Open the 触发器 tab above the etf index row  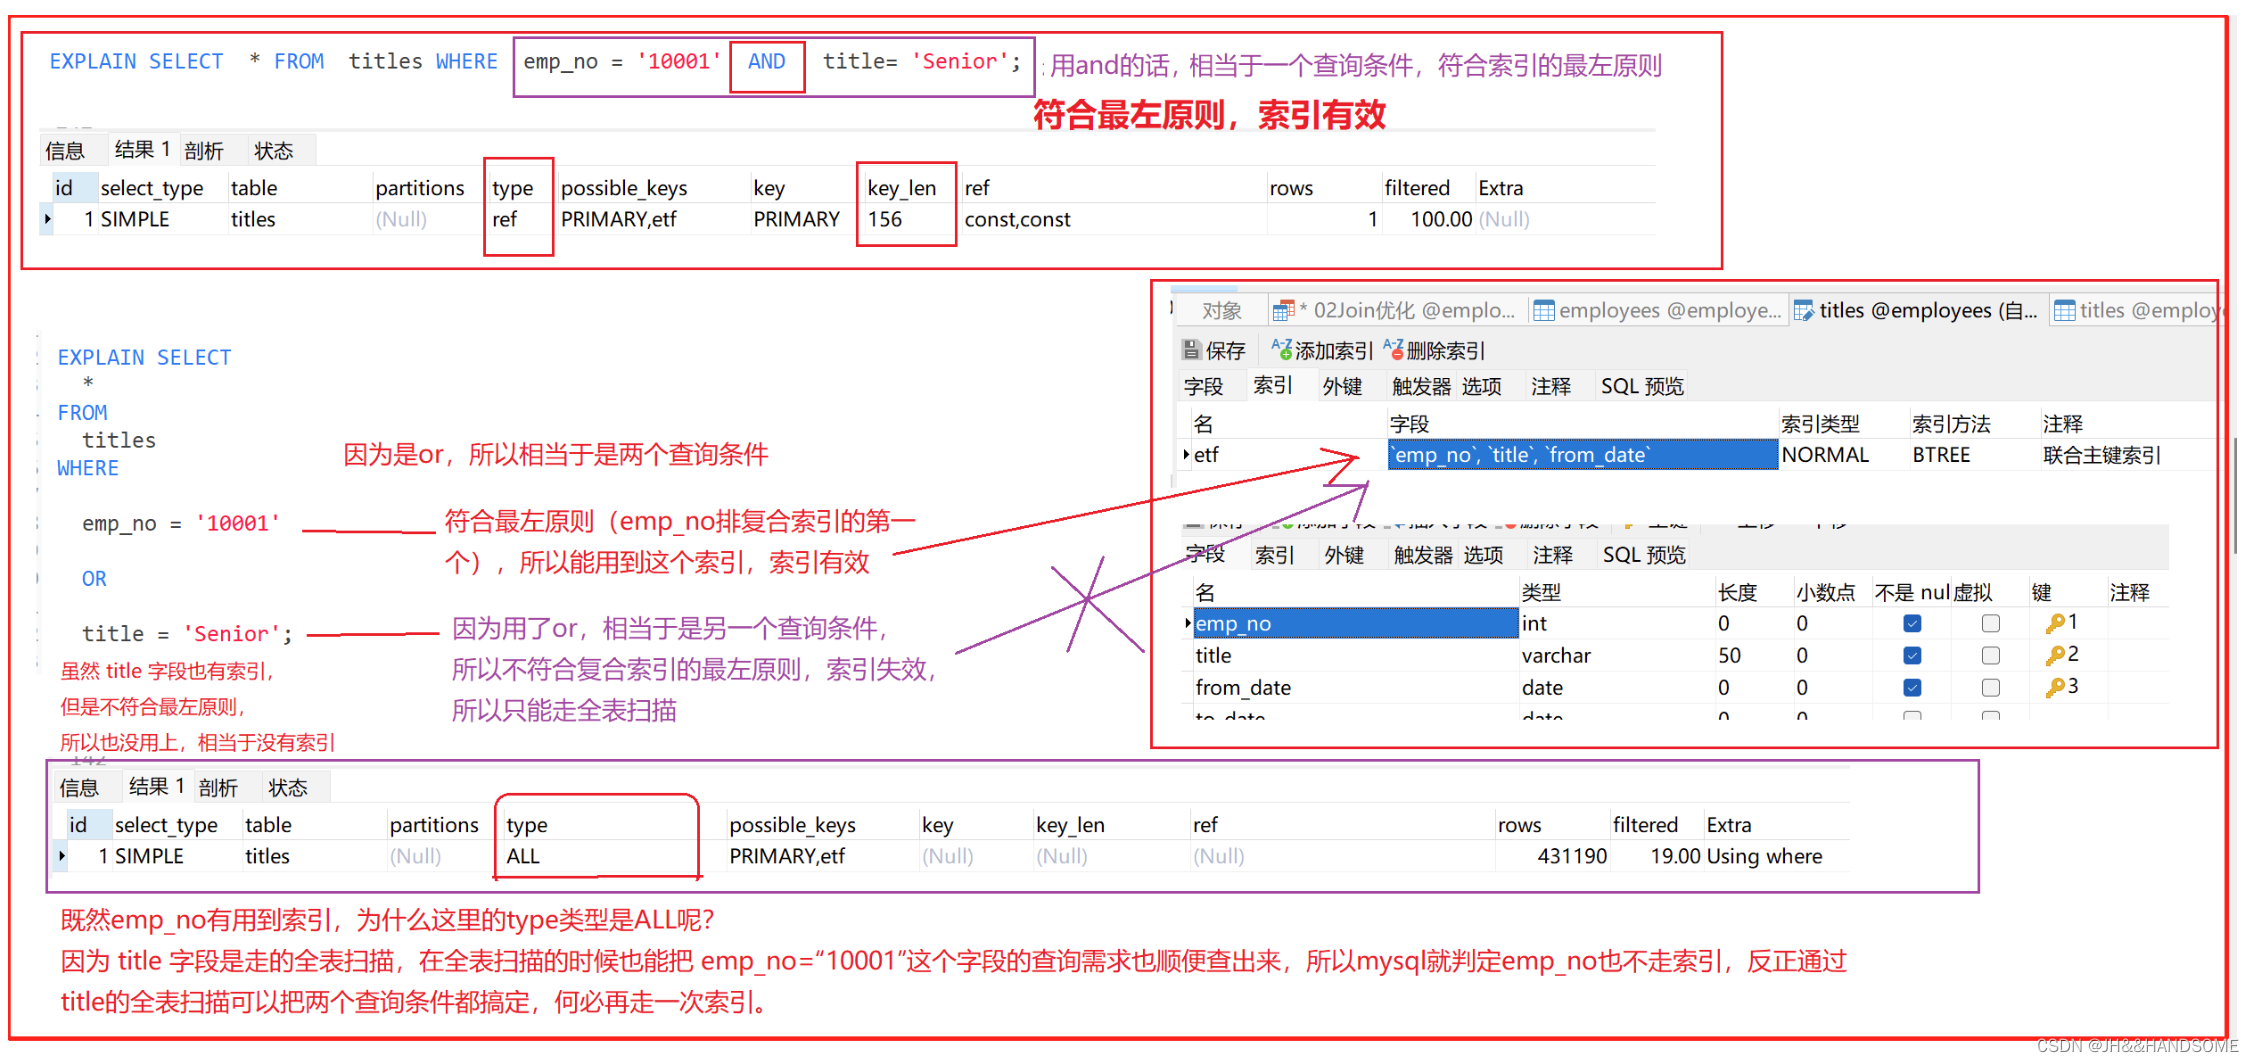(x=1421, y=387)
